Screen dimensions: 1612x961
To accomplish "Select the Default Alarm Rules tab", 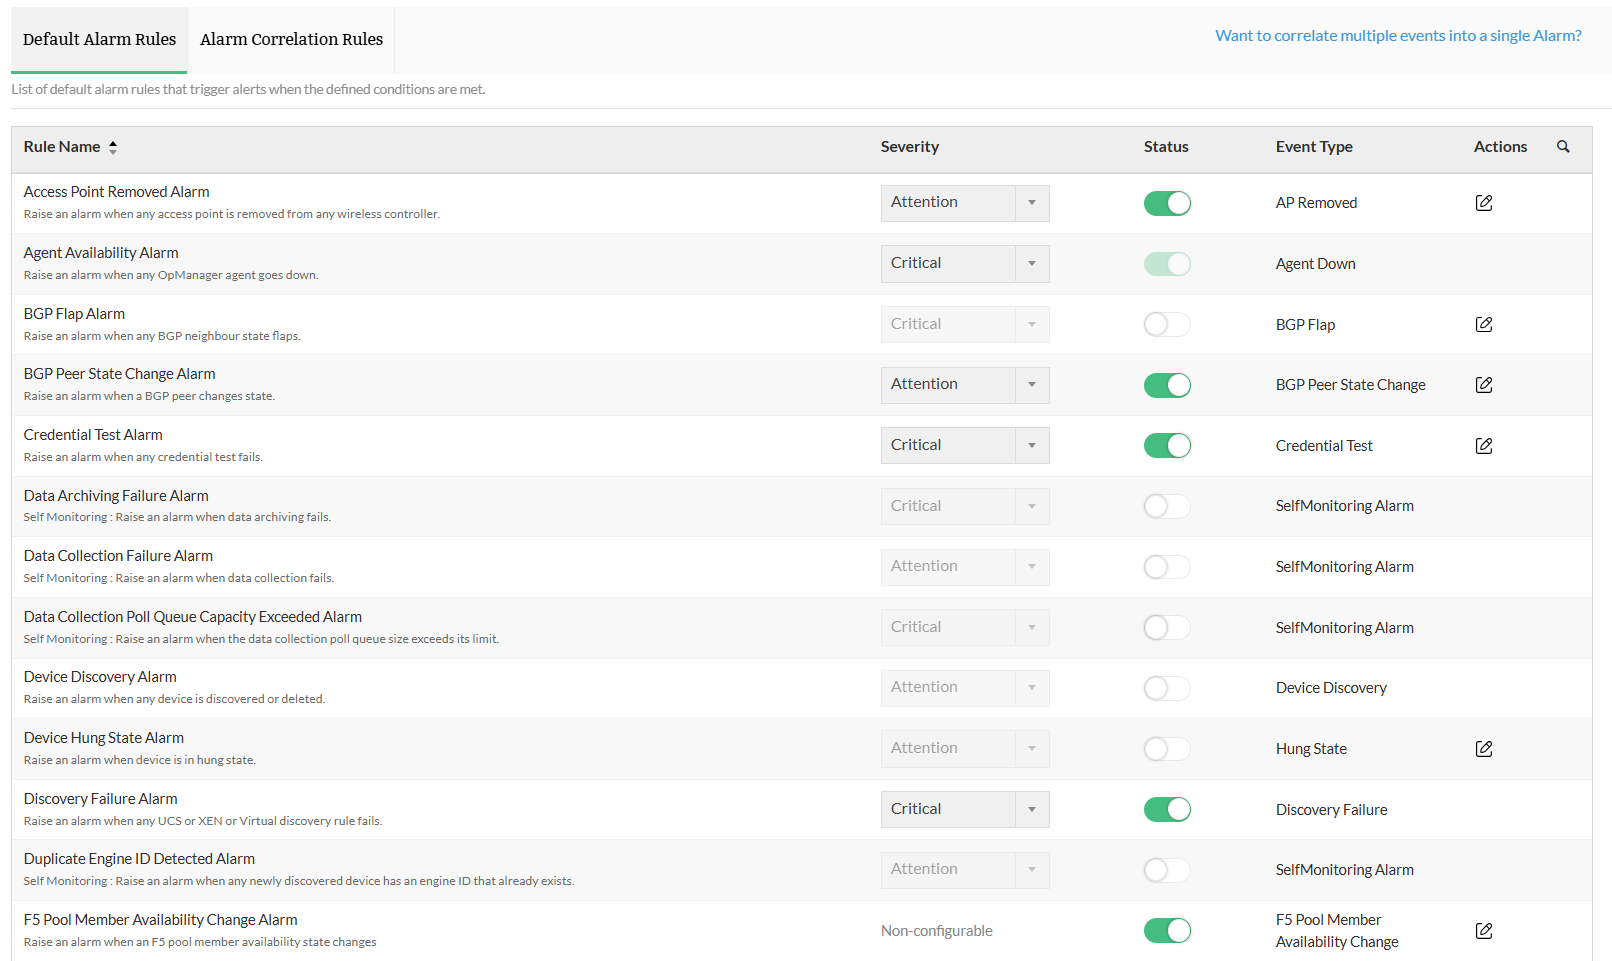I will pos(99,40).
